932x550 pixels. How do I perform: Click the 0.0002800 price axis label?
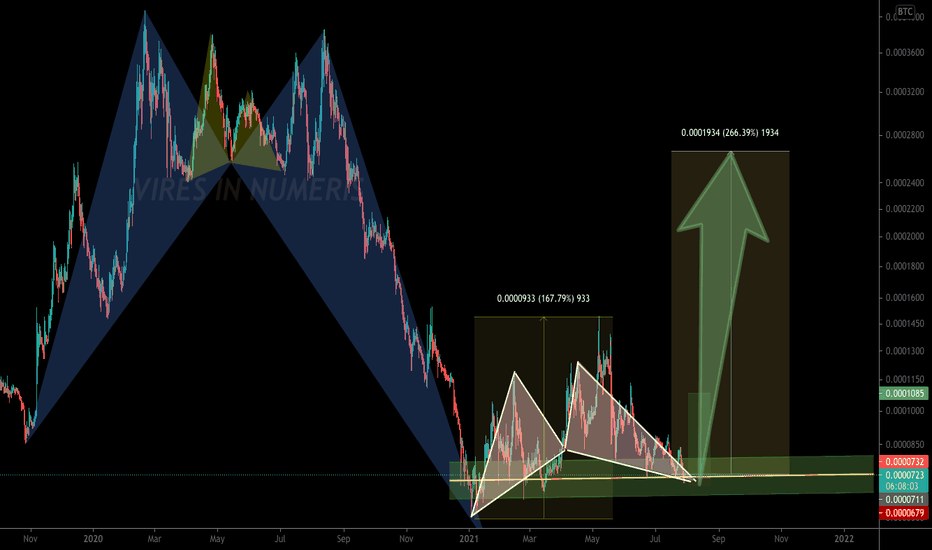[905, 135]
